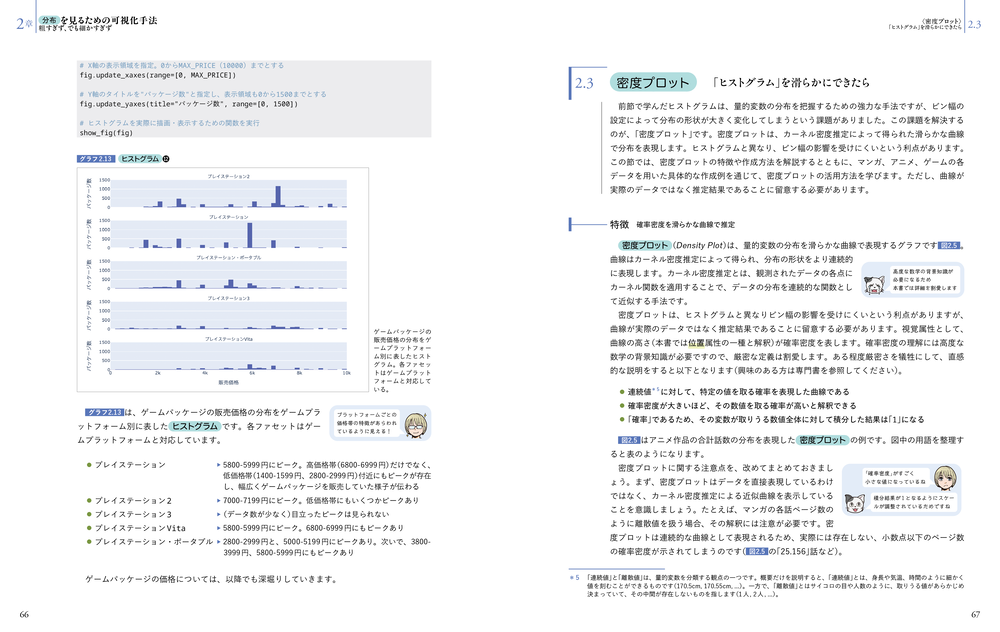This screenshot has width=1000, height=632.
Task: Click the fig.update_xaxes code line
Action: point(157,76)
